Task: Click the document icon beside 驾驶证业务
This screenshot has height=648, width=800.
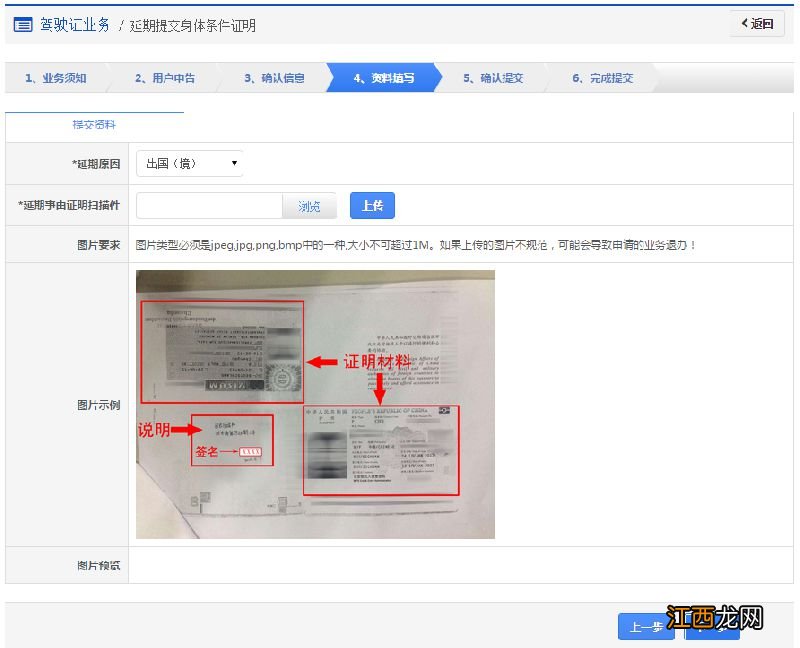Action: tap(23, 24)
